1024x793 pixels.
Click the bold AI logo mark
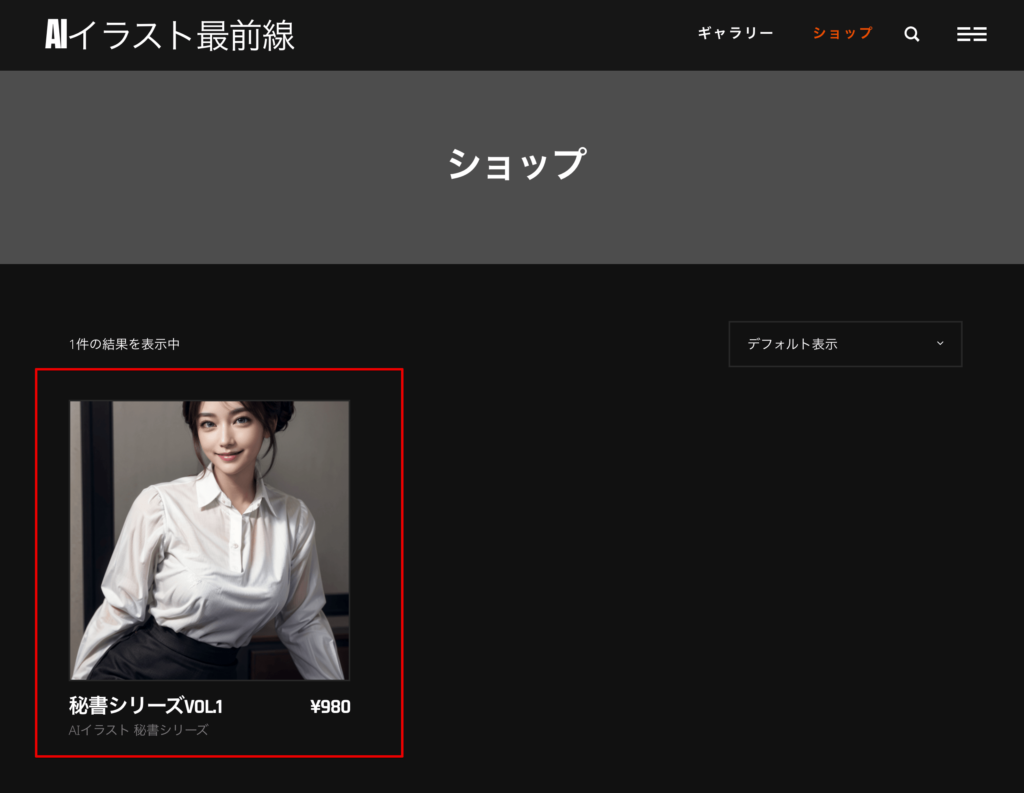(56, 35)
